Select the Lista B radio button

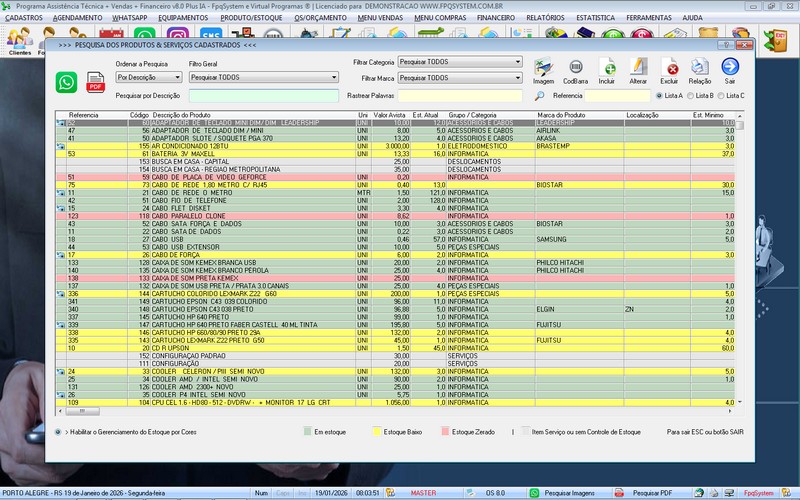click(691, 96)
